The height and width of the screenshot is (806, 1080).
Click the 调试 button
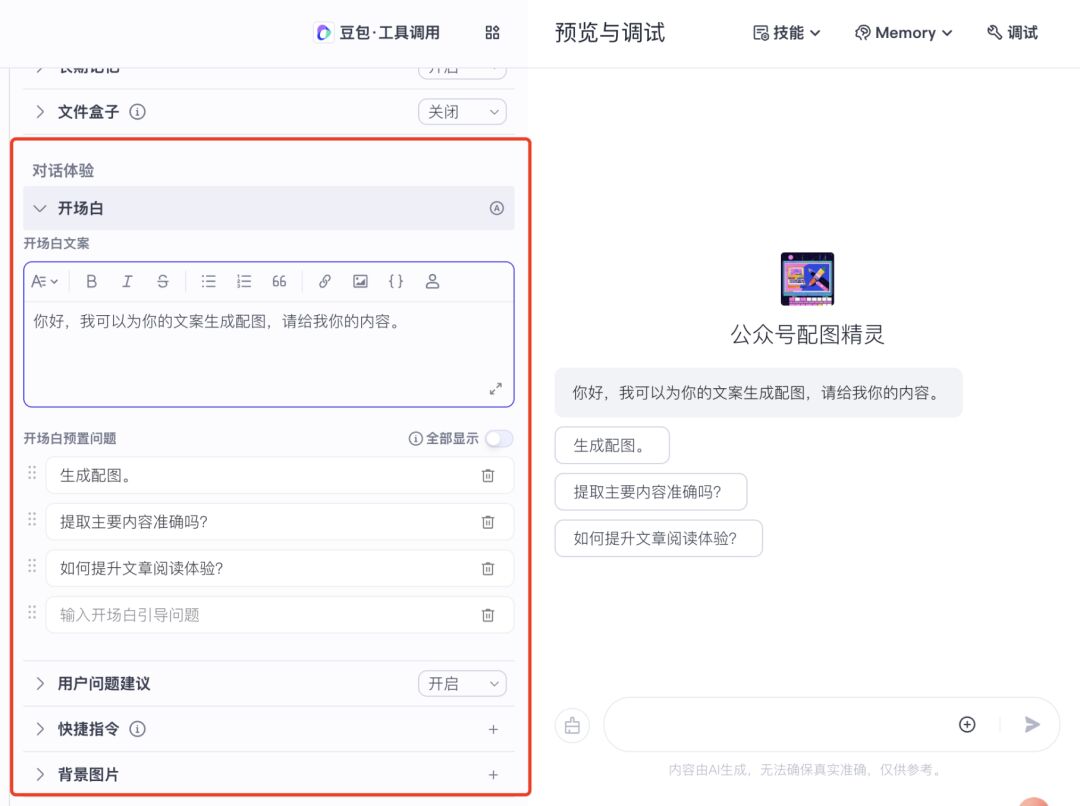coord(1012,33)
